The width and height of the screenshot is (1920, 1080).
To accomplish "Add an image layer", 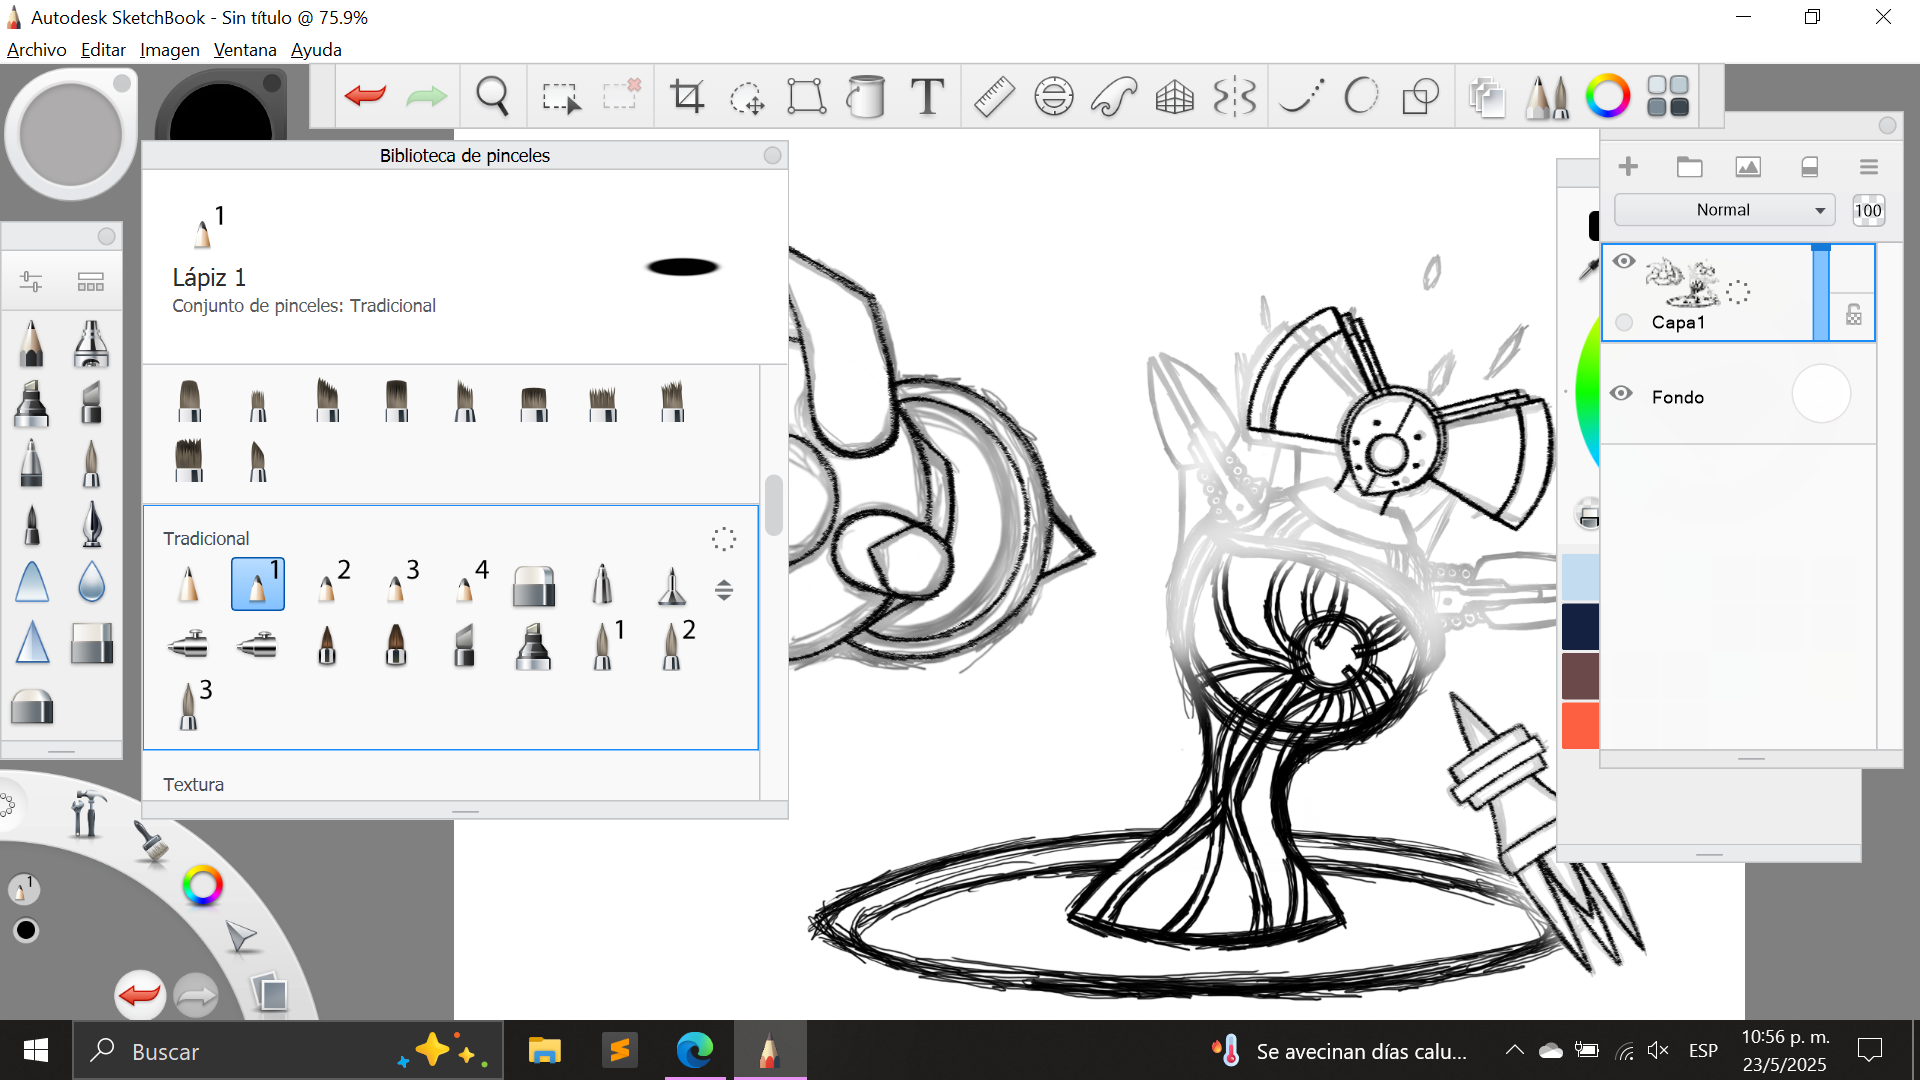I will click(1748, 166).
